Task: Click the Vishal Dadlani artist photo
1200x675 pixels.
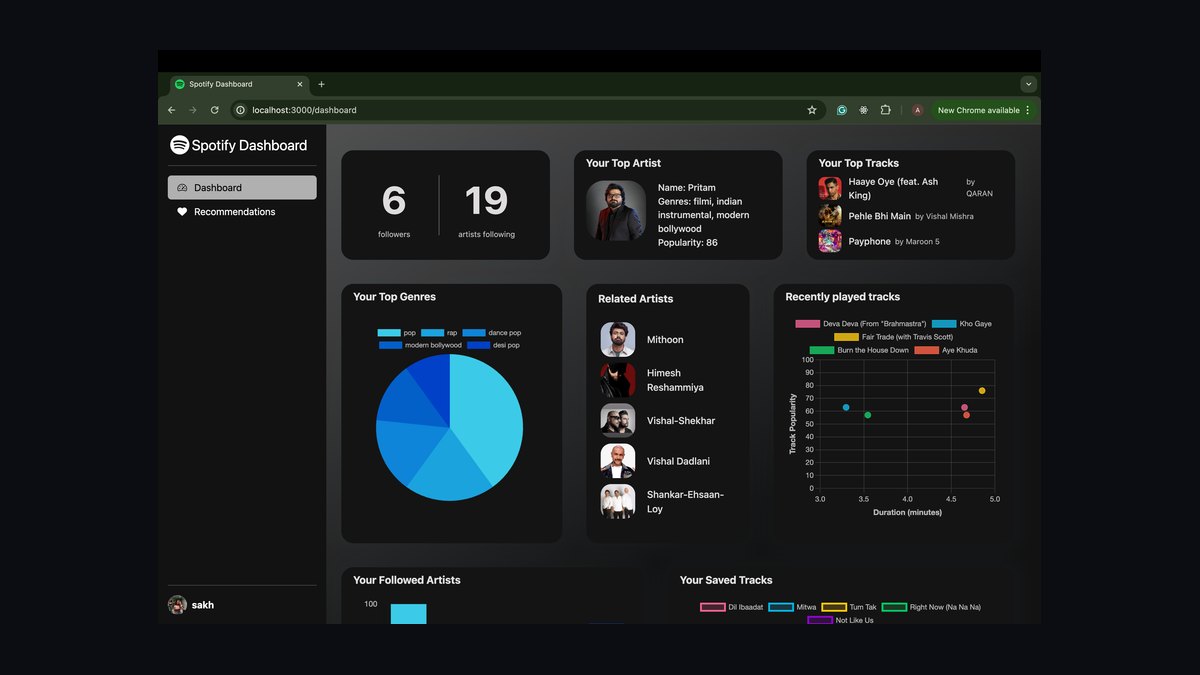Action: click(618, 461)
